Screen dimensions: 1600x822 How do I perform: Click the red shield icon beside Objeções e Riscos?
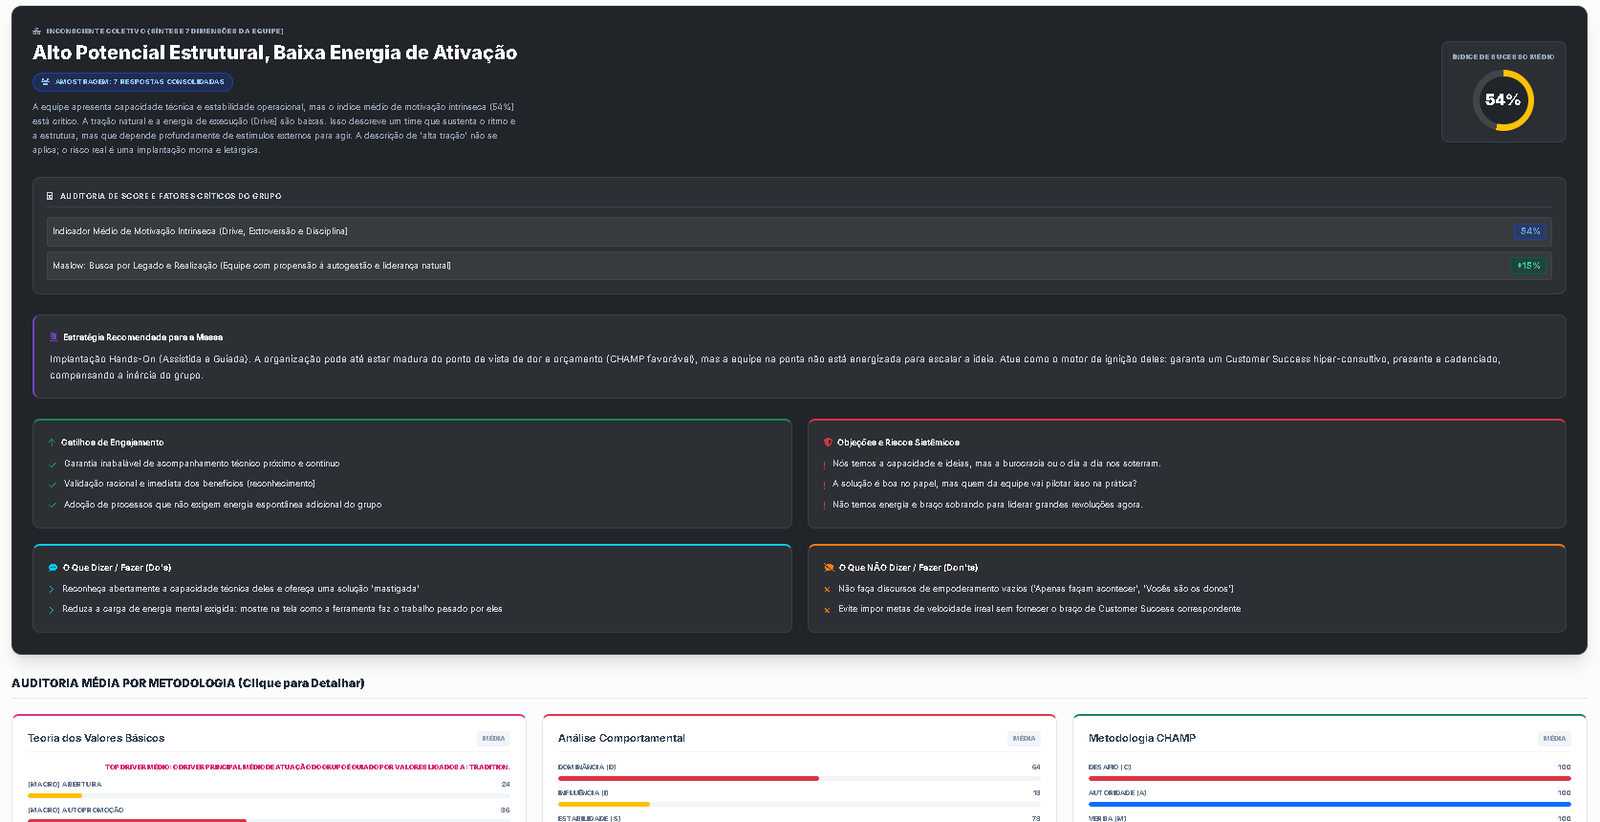(828, 442)
